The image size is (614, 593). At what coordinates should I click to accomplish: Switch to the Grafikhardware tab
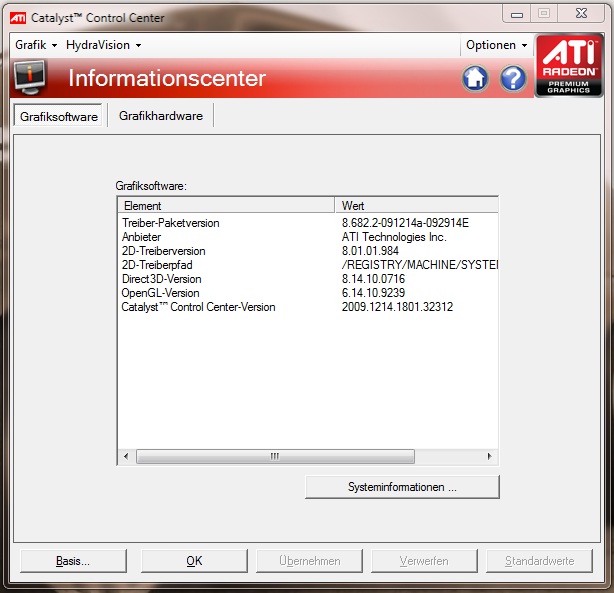tap(161, 116)
